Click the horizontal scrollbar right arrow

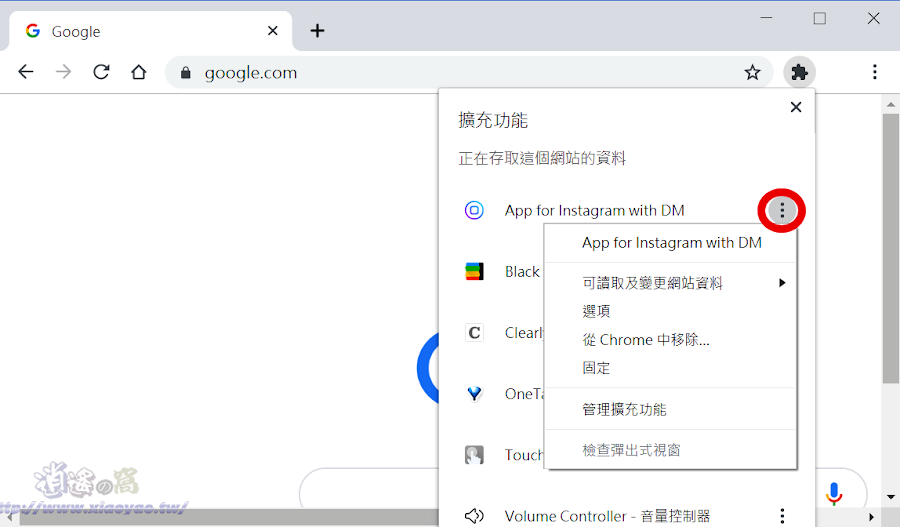(871, 517)
